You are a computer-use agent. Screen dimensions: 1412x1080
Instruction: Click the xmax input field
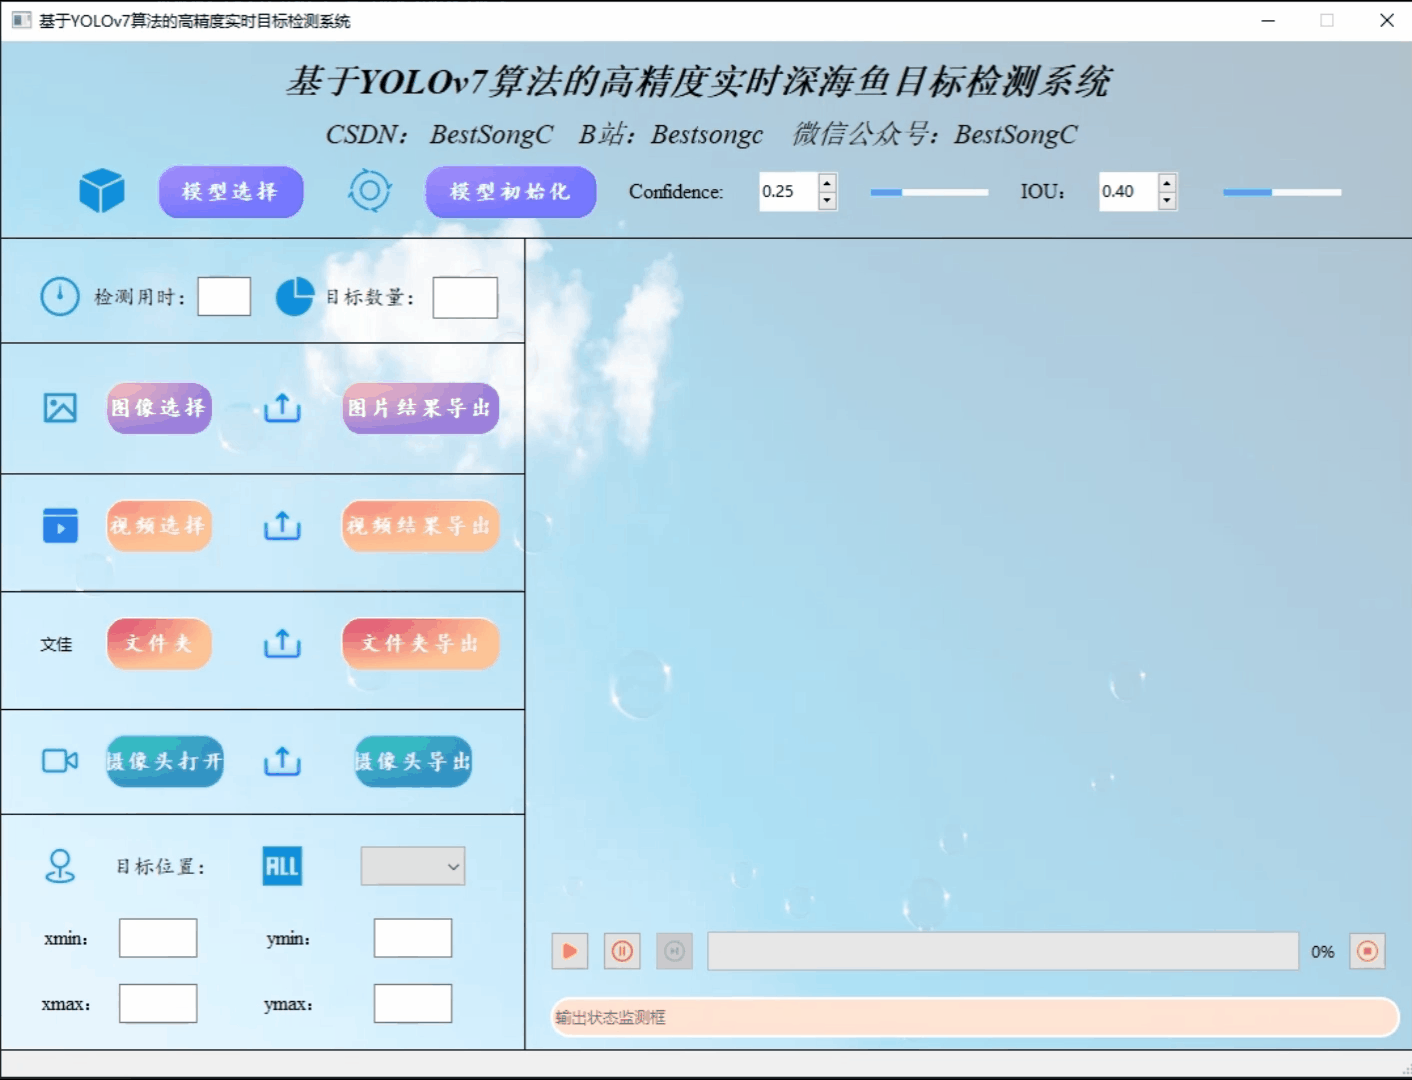click(x=158, y=1003)
